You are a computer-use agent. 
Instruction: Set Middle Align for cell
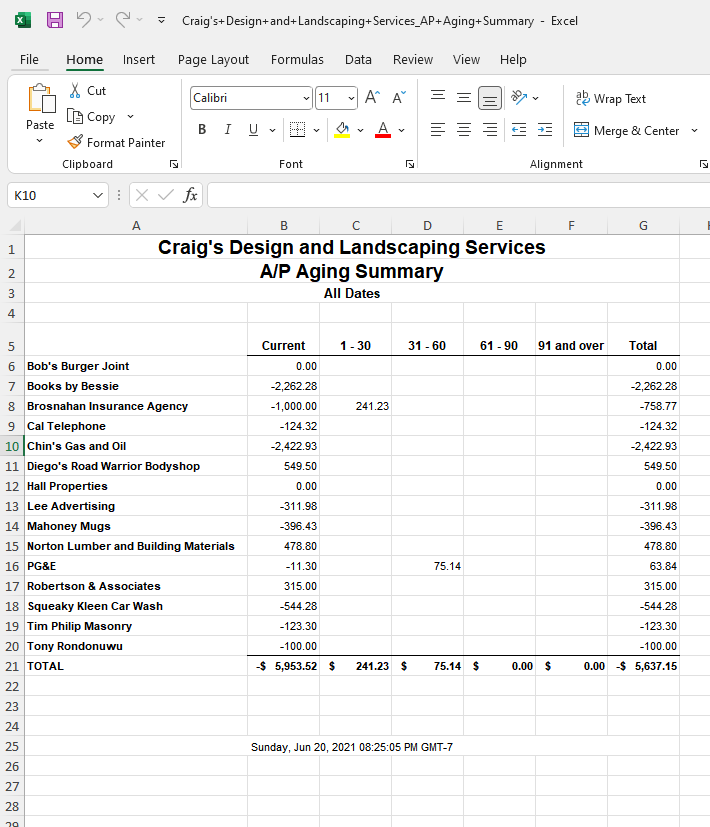[464, 98]
